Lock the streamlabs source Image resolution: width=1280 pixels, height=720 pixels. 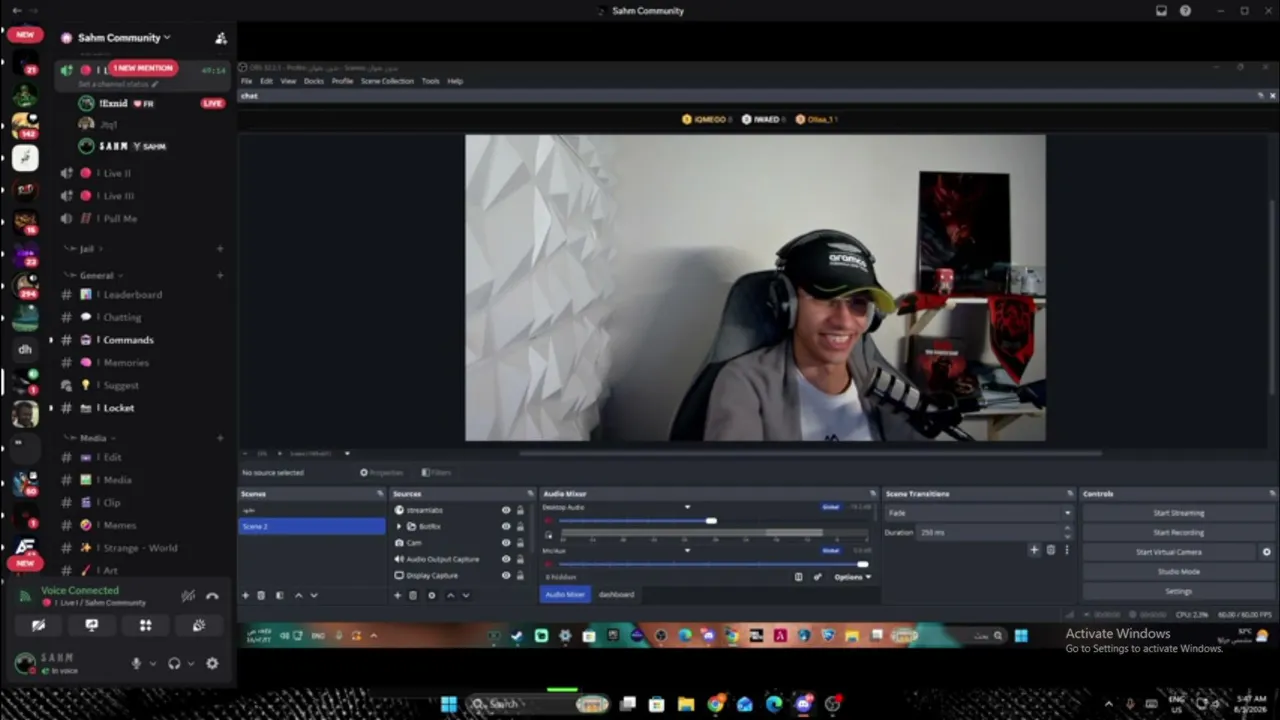coord(520,510)
